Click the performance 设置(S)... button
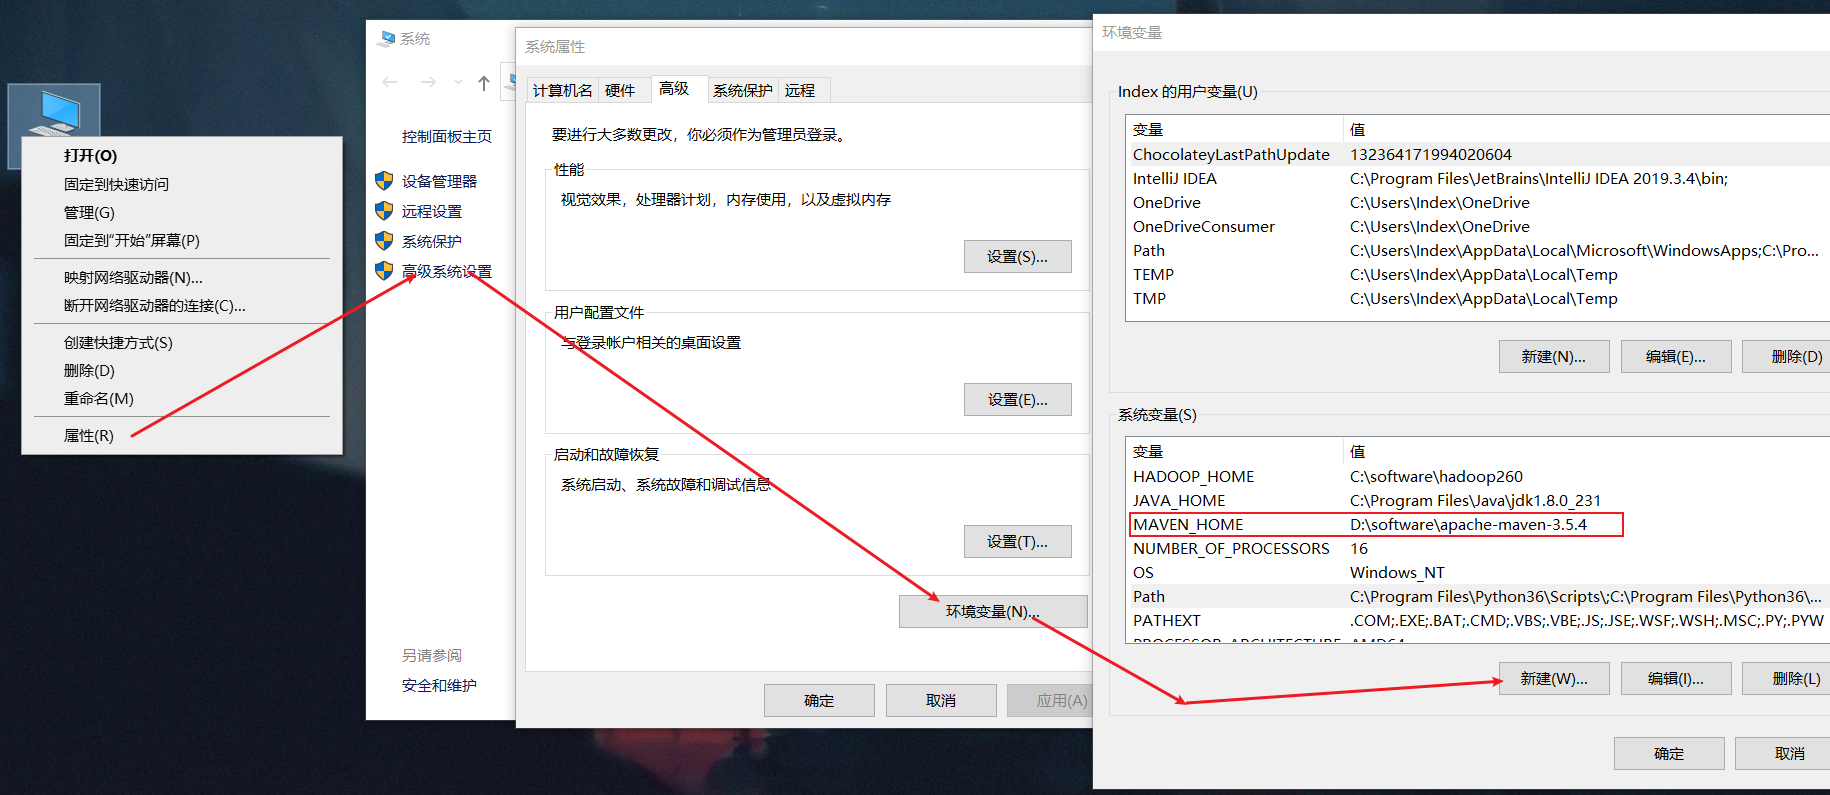Screen dimensions: 1830x795 pyautogui.click(x=1017, y=257)
